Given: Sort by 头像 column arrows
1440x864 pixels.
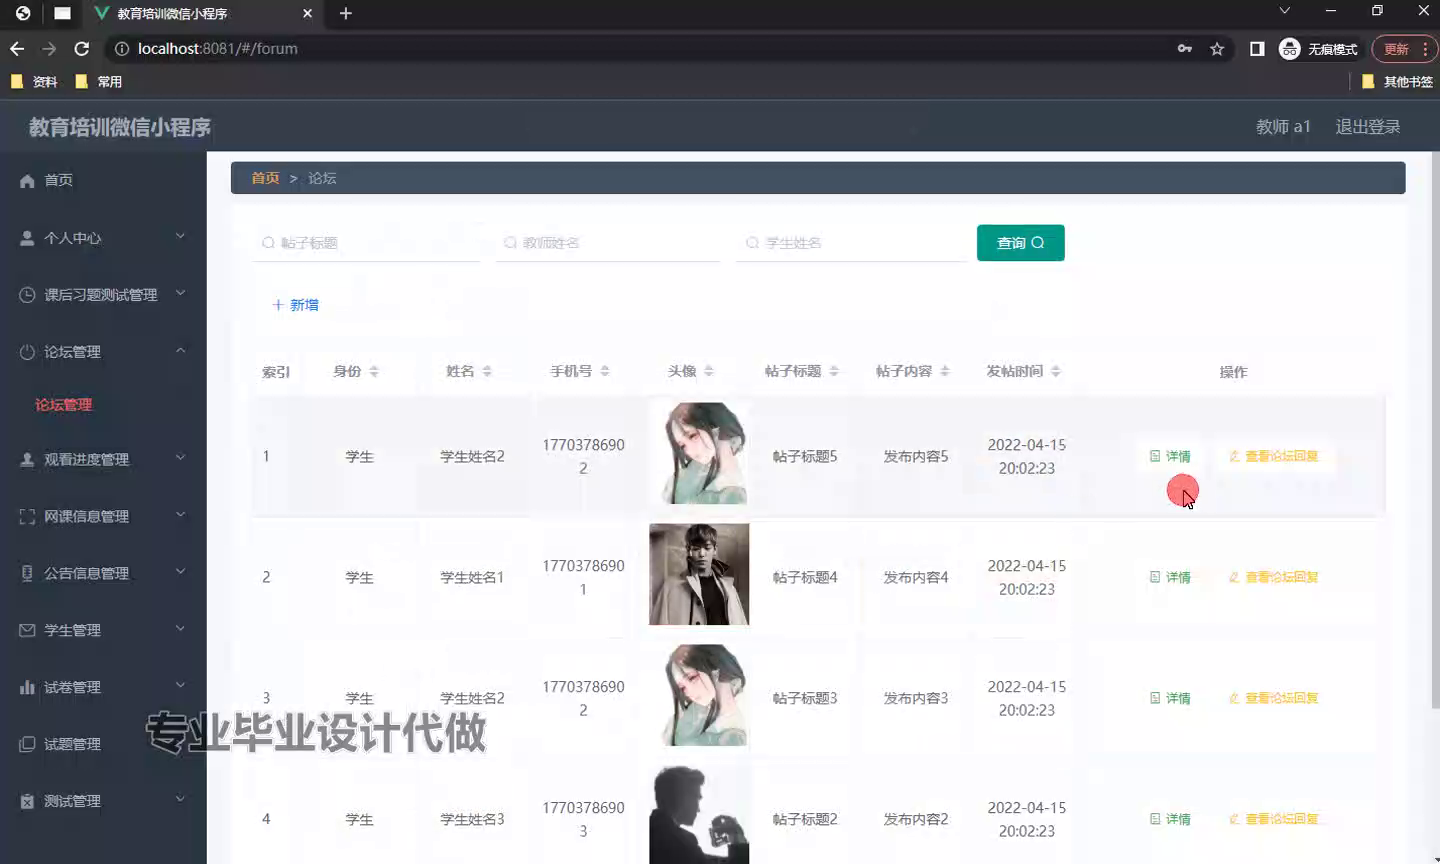Looking at the screenshot, I should coord(709,371).
